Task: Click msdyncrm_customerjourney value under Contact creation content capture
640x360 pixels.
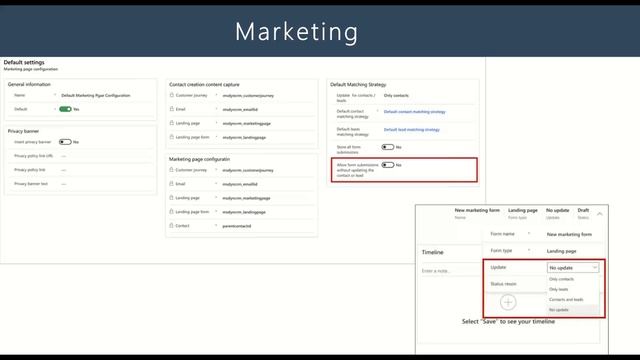Action: pos(248,96)
